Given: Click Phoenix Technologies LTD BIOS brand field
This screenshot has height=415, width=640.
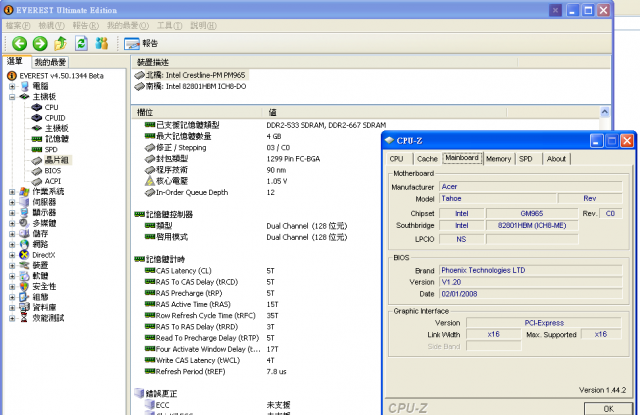Looking at the screenshot, I should [x=531, y=271].
